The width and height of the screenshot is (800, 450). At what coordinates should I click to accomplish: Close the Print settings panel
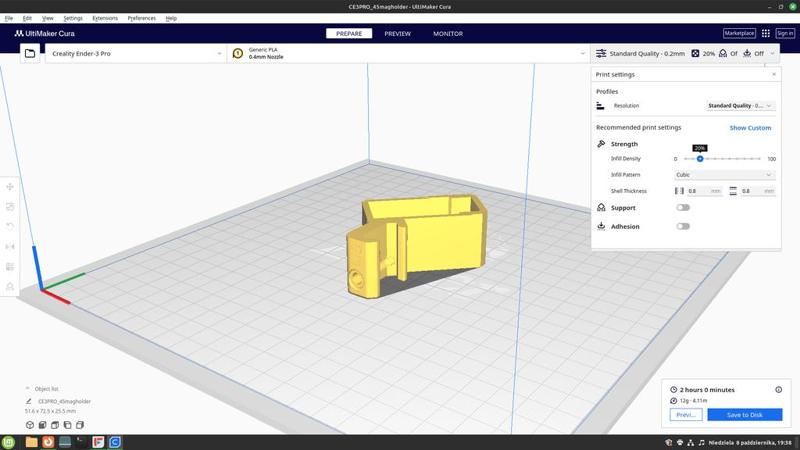click(774, 74)
